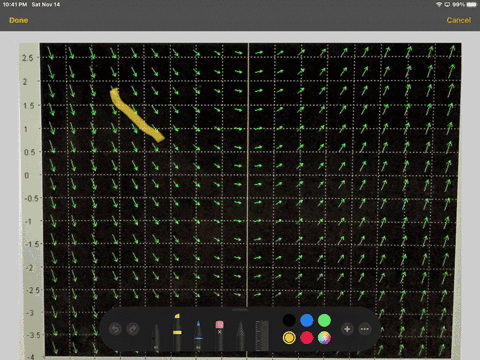This screenshot has height=360, width=480.
Task: Choose the black color swatch
Action: pyautogui.click(x=289, y=320)
